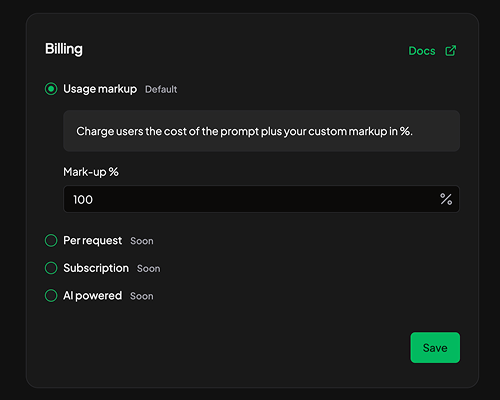Click the Subscription label text
Image resolution: width=500 pixels, height=400 pixels.
[96, 268]
